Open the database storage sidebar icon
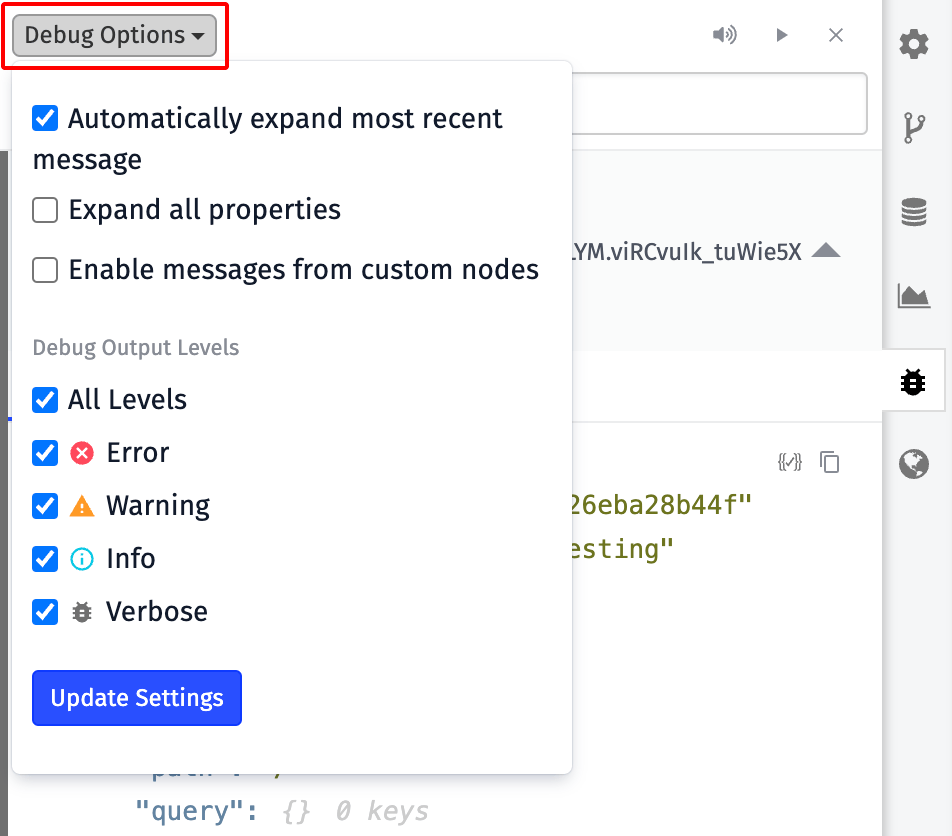This screenshot has width=952, height=836. (914, 212)
